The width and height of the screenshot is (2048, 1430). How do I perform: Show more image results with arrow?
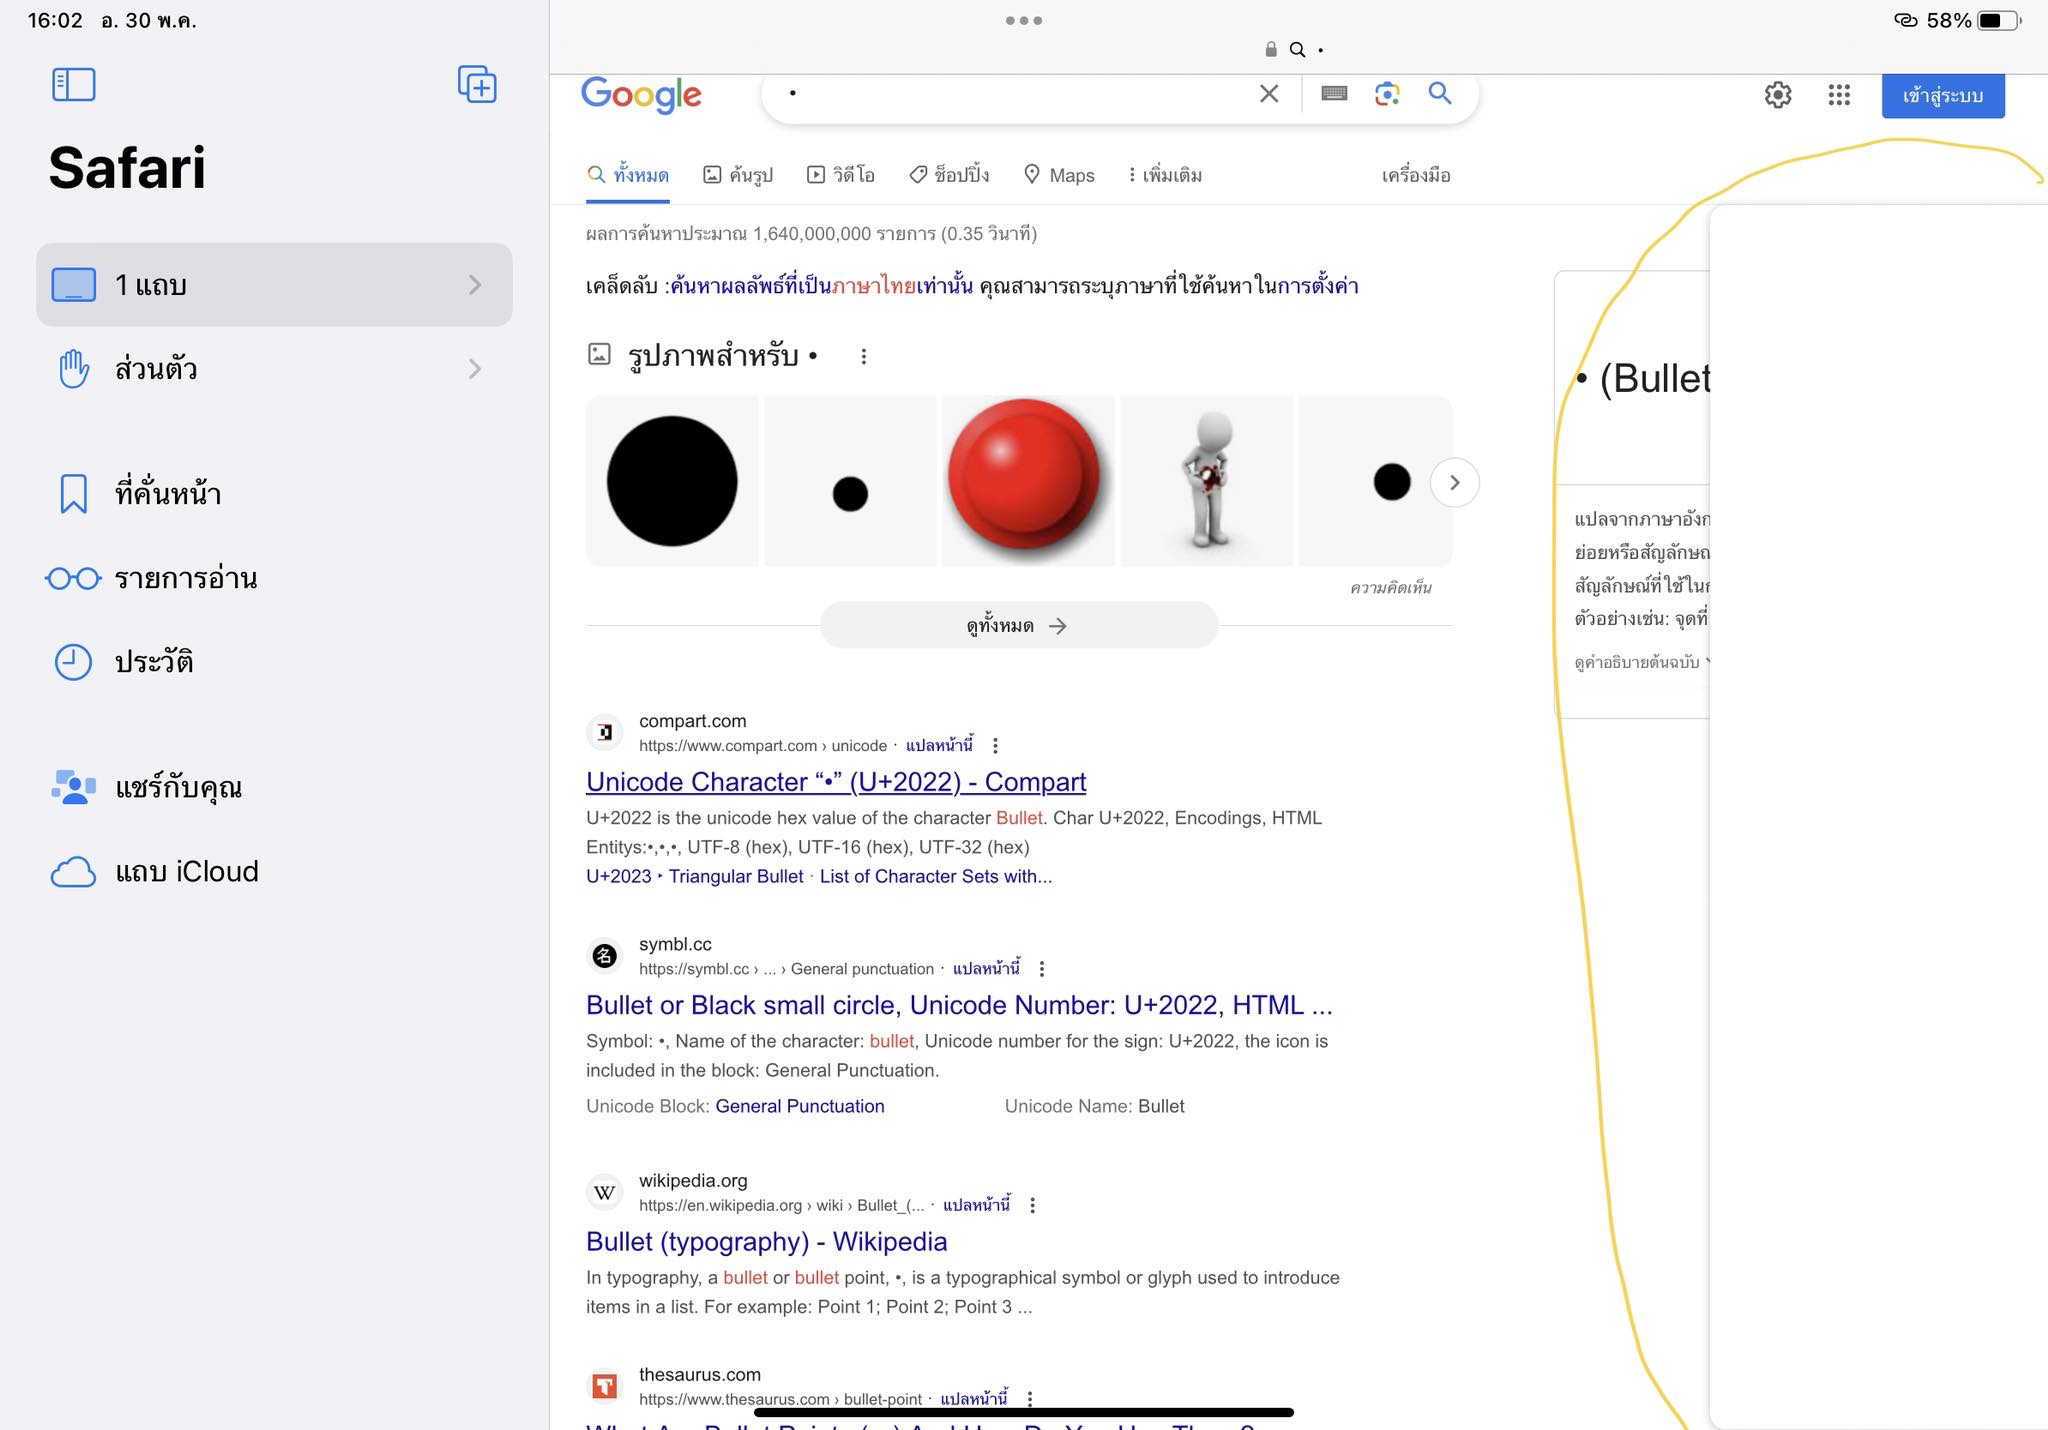pyautogui.click(x=1455, y=483)
